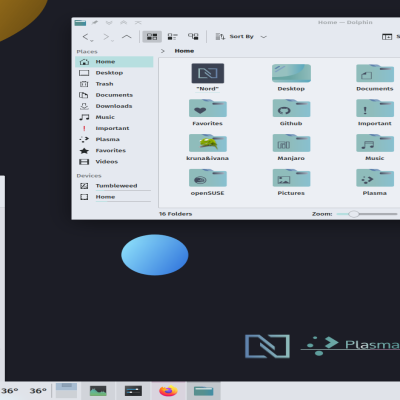Switch to Details view mode
400x400 pixels.
click(193, 37)
